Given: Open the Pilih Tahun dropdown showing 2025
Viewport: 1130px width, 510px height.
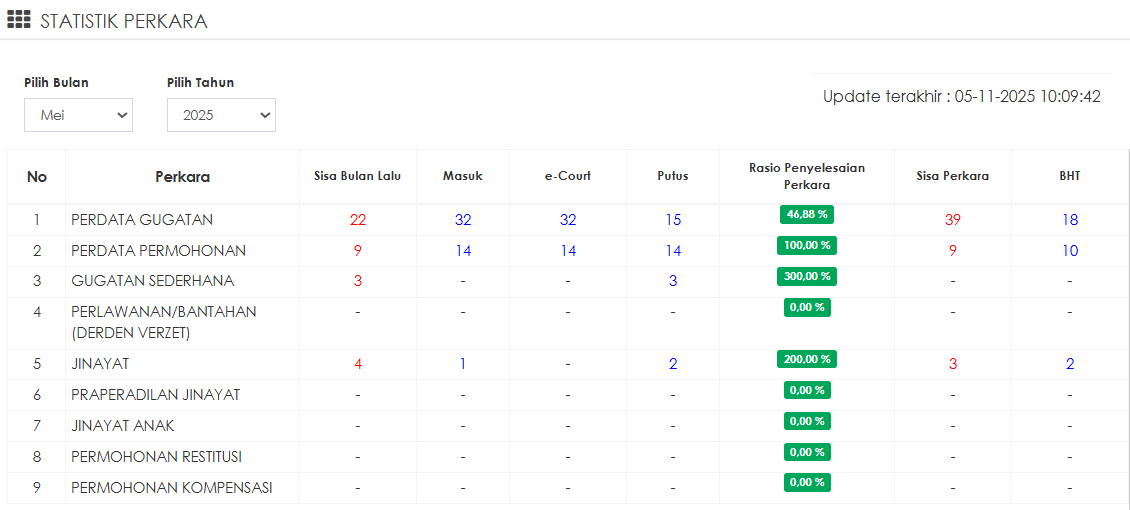Looking at the screenshot, I should point(221,115).
